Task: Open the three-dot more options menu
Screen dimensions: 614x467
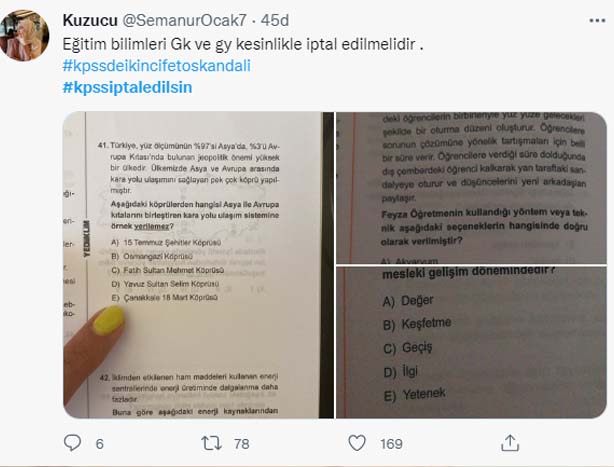Action: (597, 21)
